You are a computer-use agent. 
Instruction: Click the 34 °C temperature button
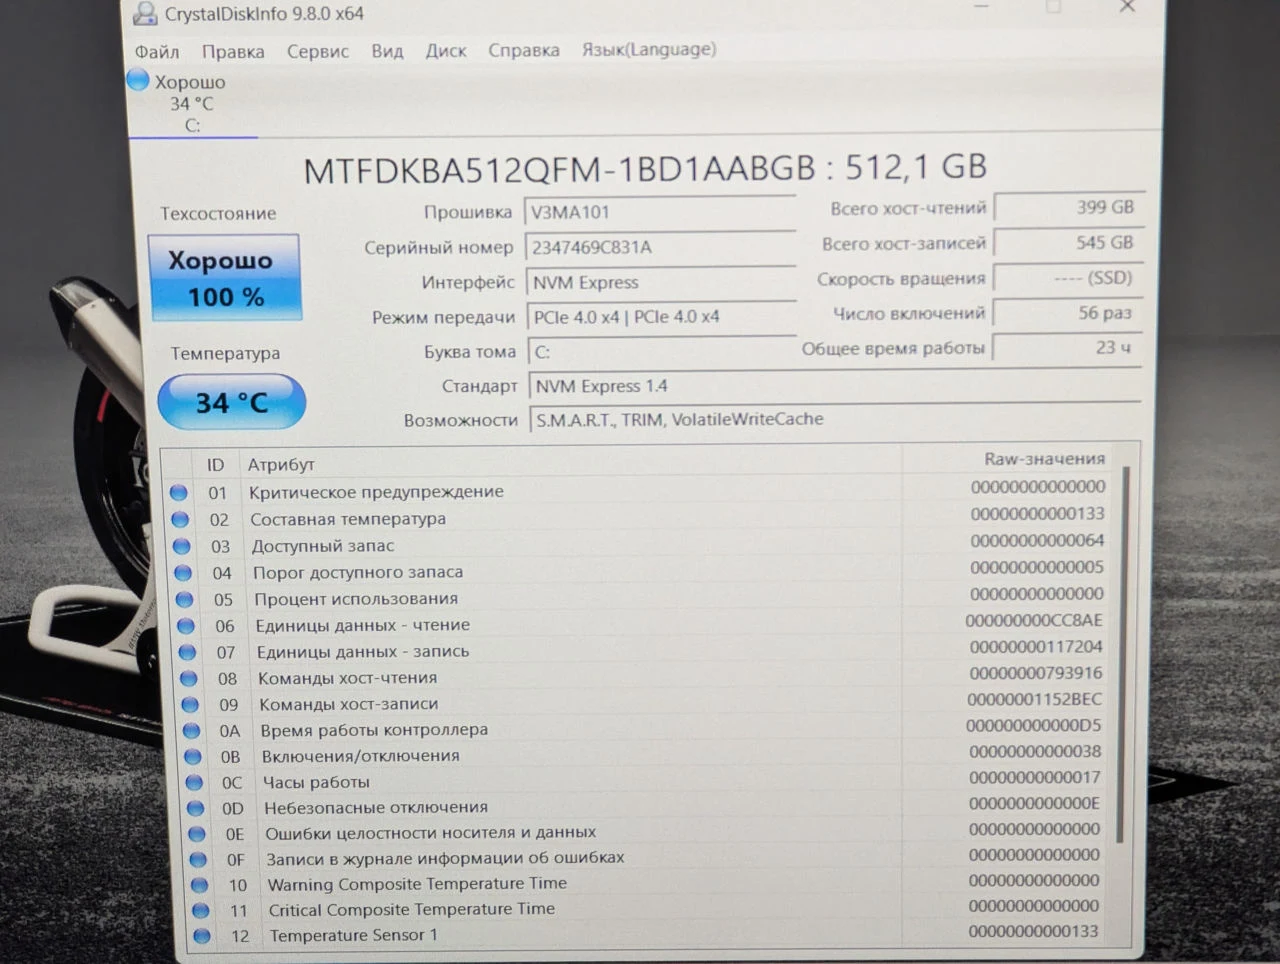(x=231, y=402)
